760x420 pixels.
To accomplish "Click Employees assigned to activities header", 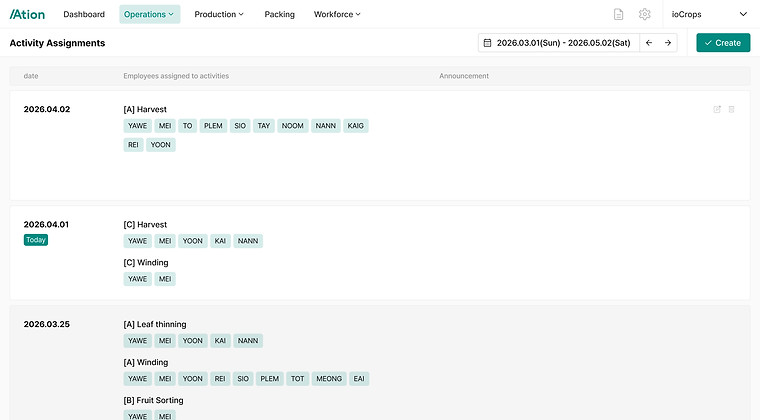I will (x=176, y=76).
